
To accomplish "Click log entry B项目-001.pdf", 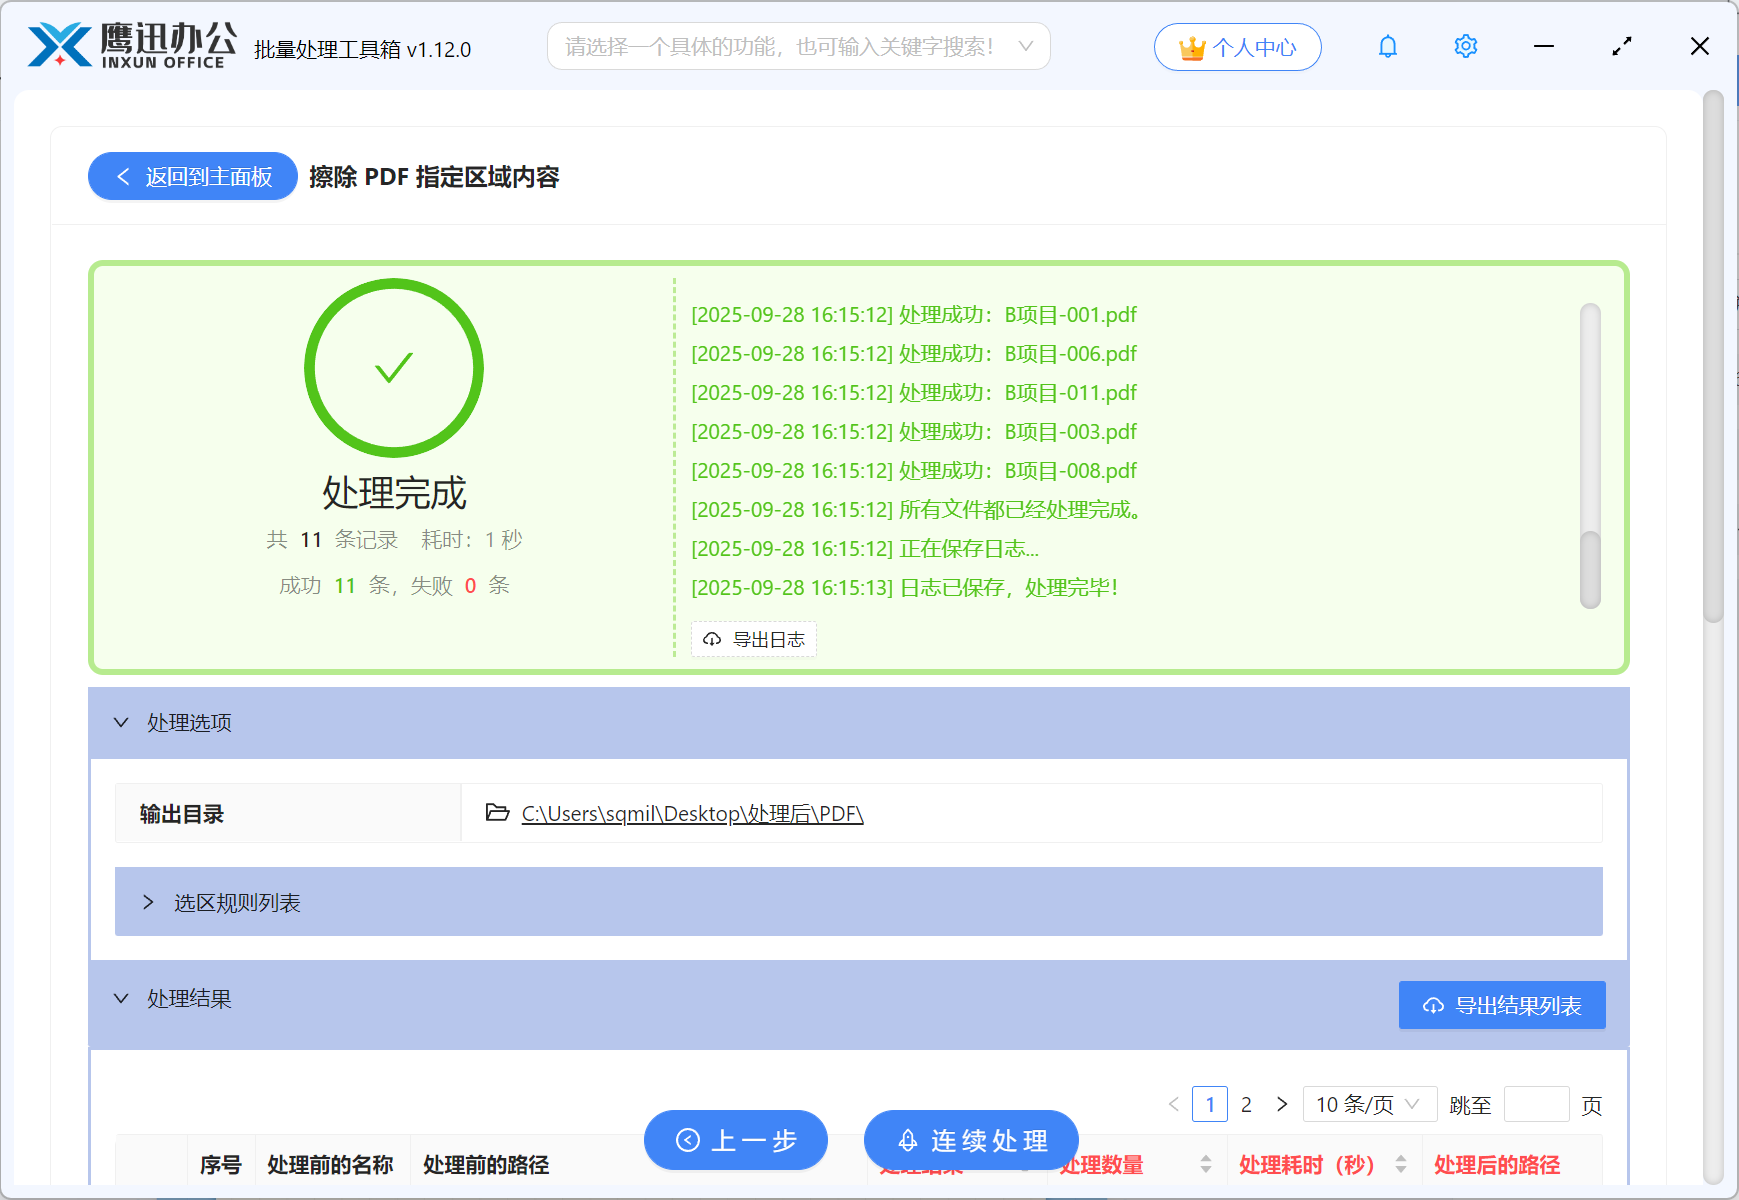I will coord(914,314).
